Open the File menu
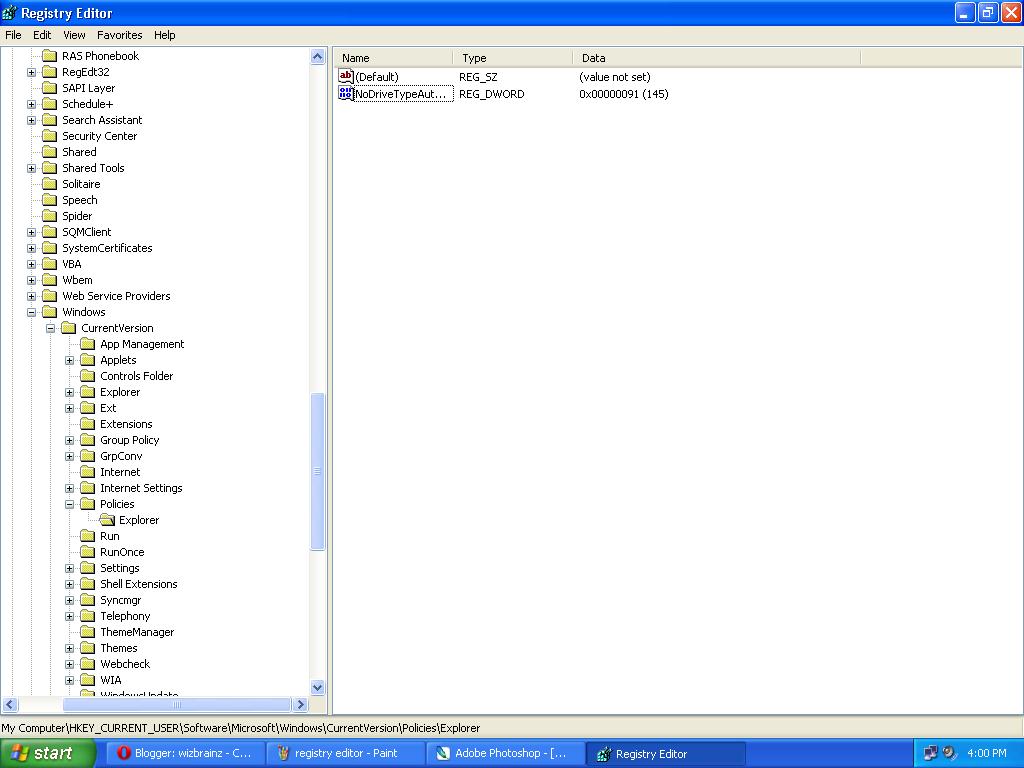Image resolution: width=1024 pixels, height=768 pixels. click(13, 35)
